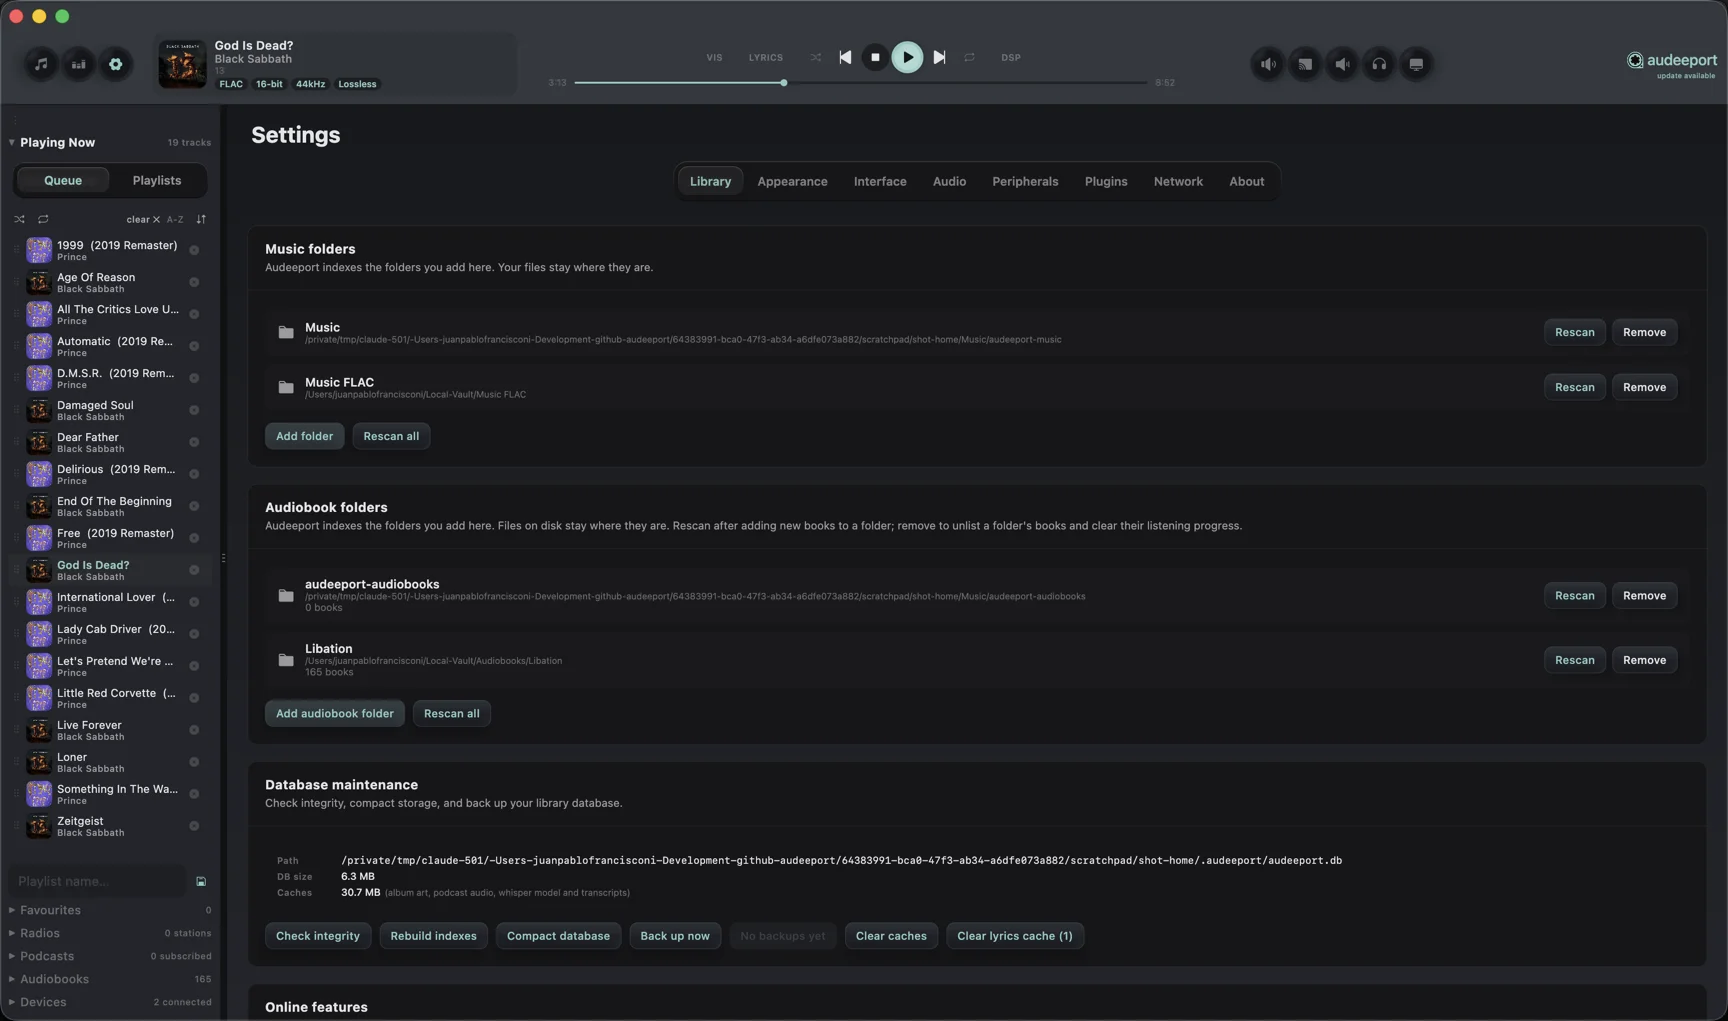Collapse the Playing Now section

[12, 142]
